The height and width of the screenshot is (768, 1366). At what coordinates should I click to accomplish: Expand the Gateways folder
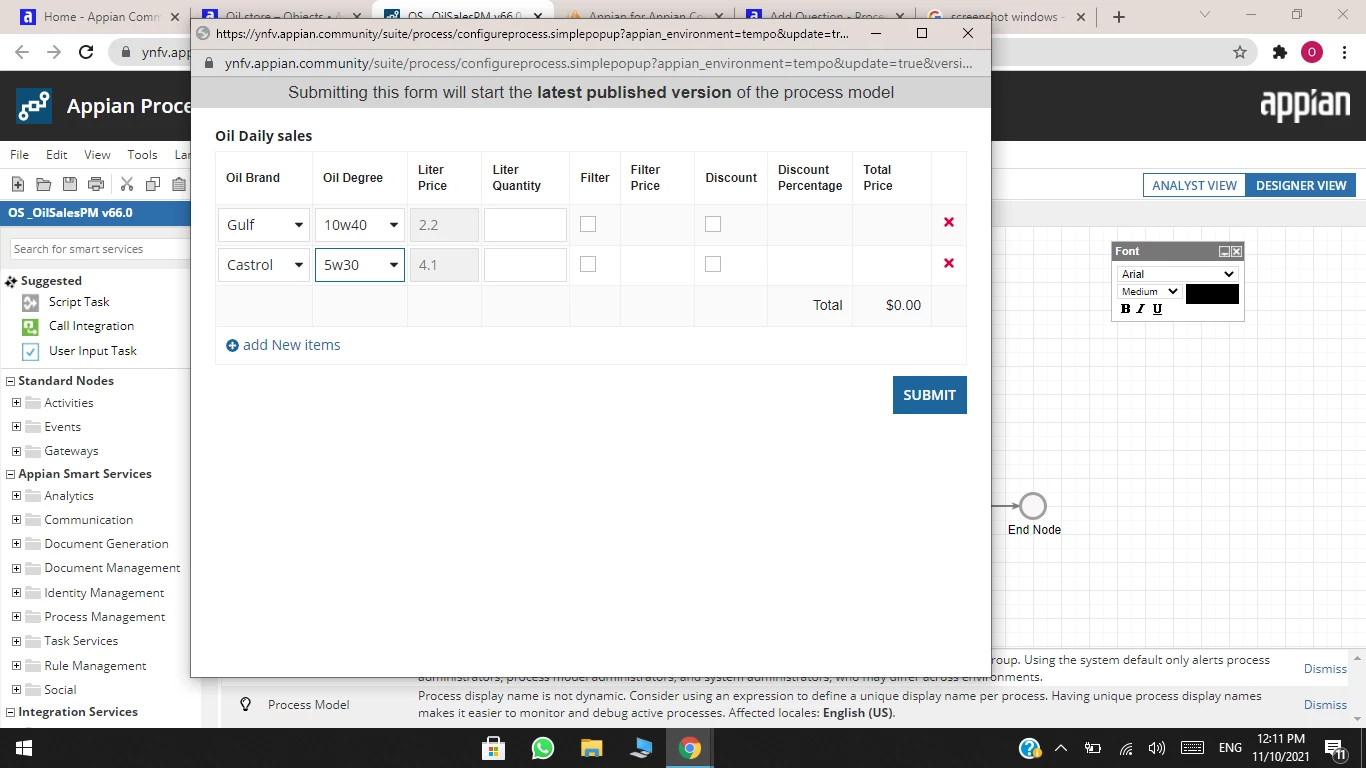coord(16,451)
